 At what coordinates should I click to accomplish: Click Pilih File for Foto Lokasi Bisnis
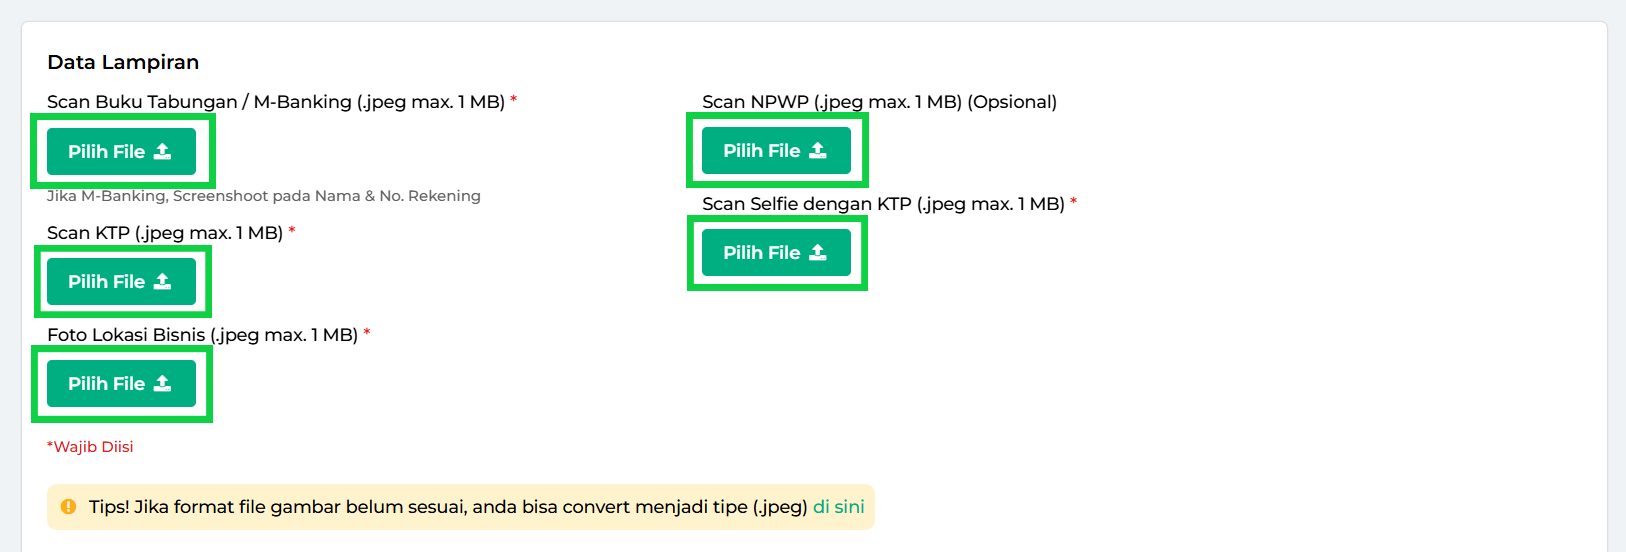click(x=121, y=384)
